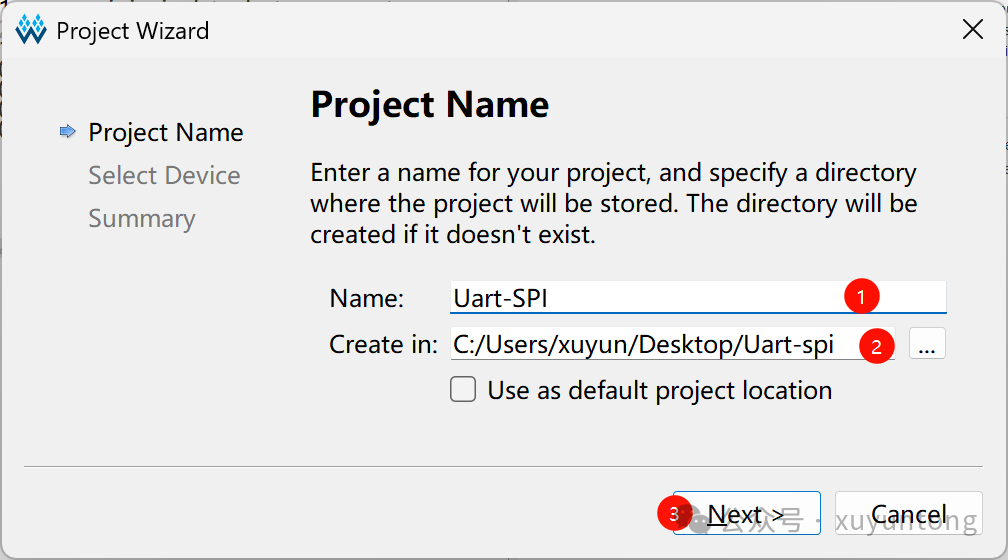This screenshot has width=1008, height=560.
Task: Click the blue arrow beside Project Name step
Action: [x=68, y=132]
